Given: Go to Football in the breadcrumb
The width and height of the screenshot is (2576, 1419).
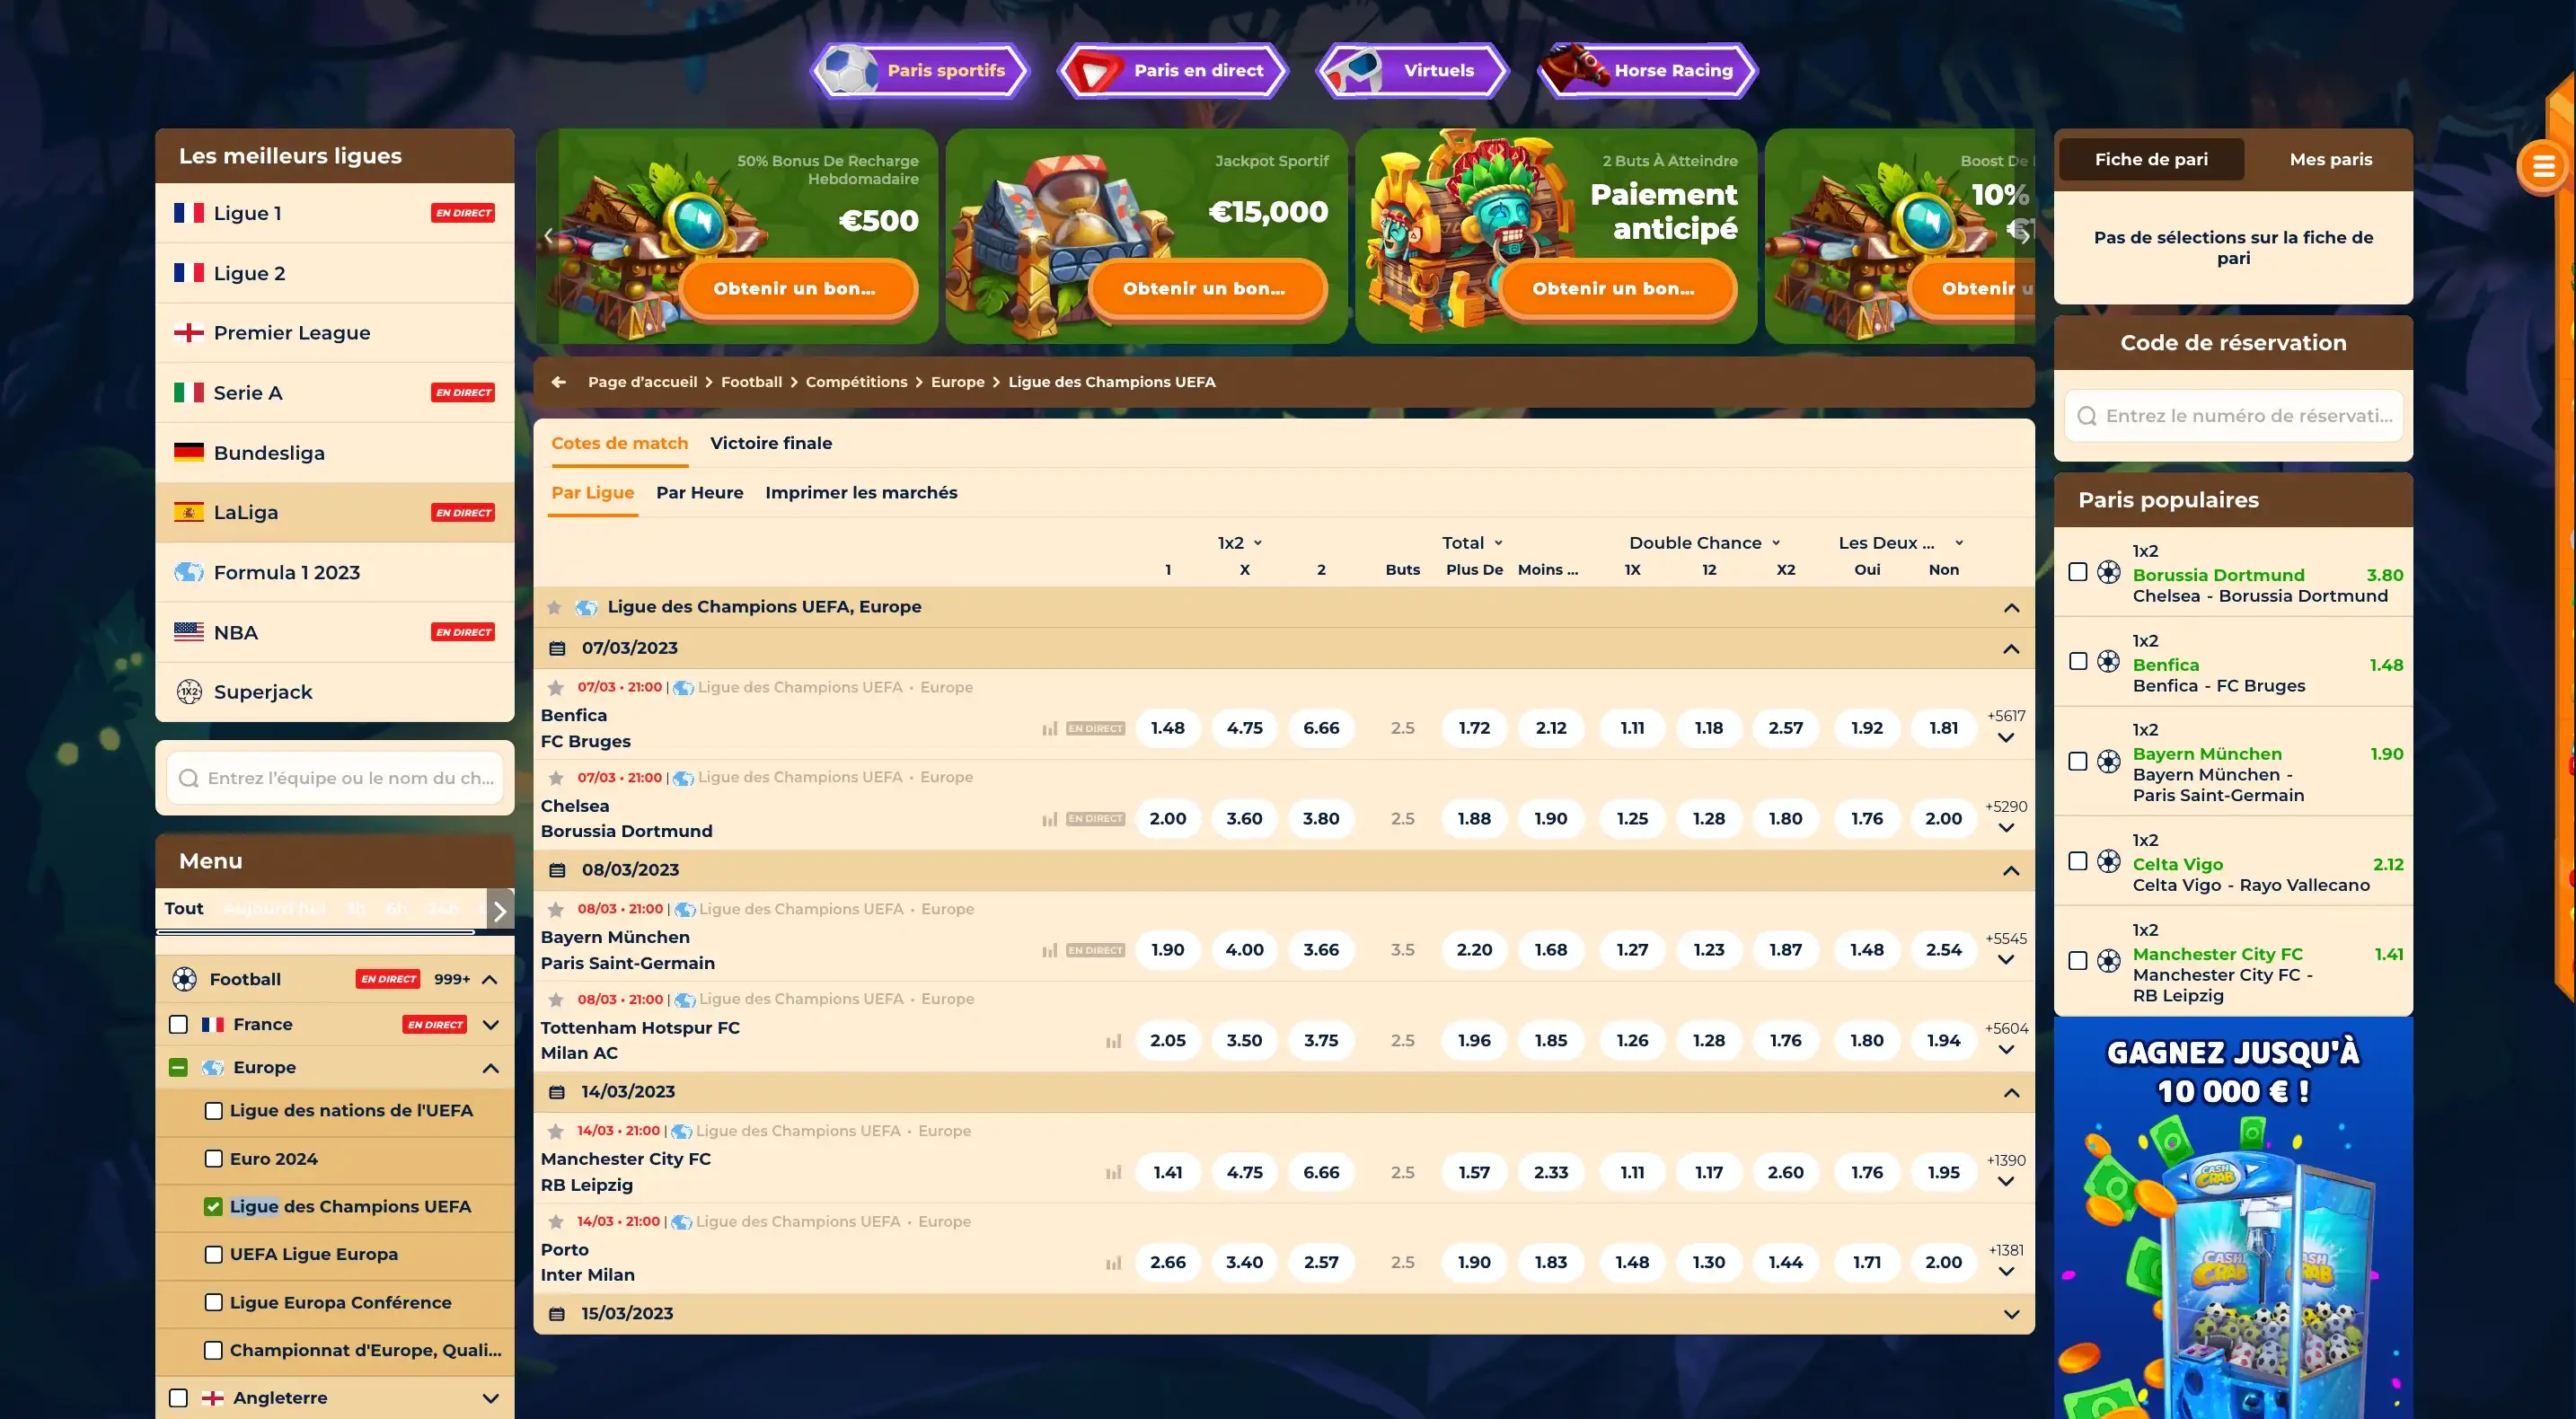Looking at the screenshot, I should click(x=751, y=382).
